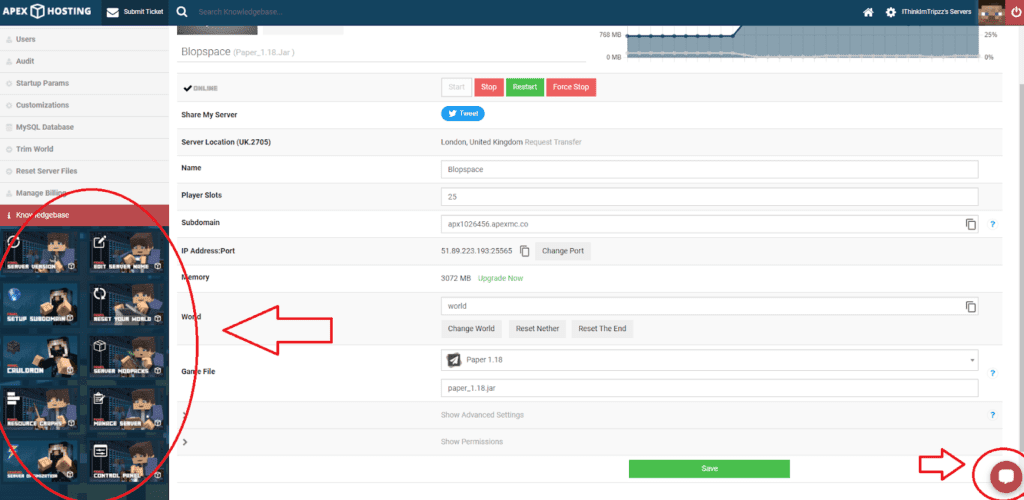Click the Request Transfer link
Image resolution: width=1024 pixels, height=500 pixels.
tap(553, 142)
